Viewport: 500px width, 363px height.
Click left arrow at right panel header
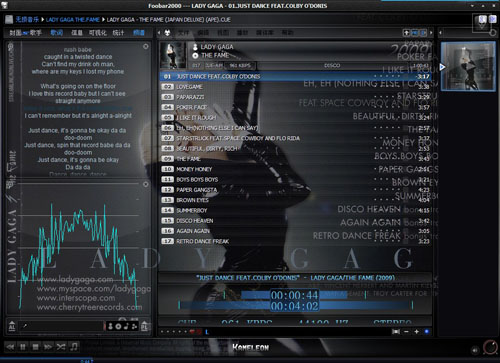(441, 33)
